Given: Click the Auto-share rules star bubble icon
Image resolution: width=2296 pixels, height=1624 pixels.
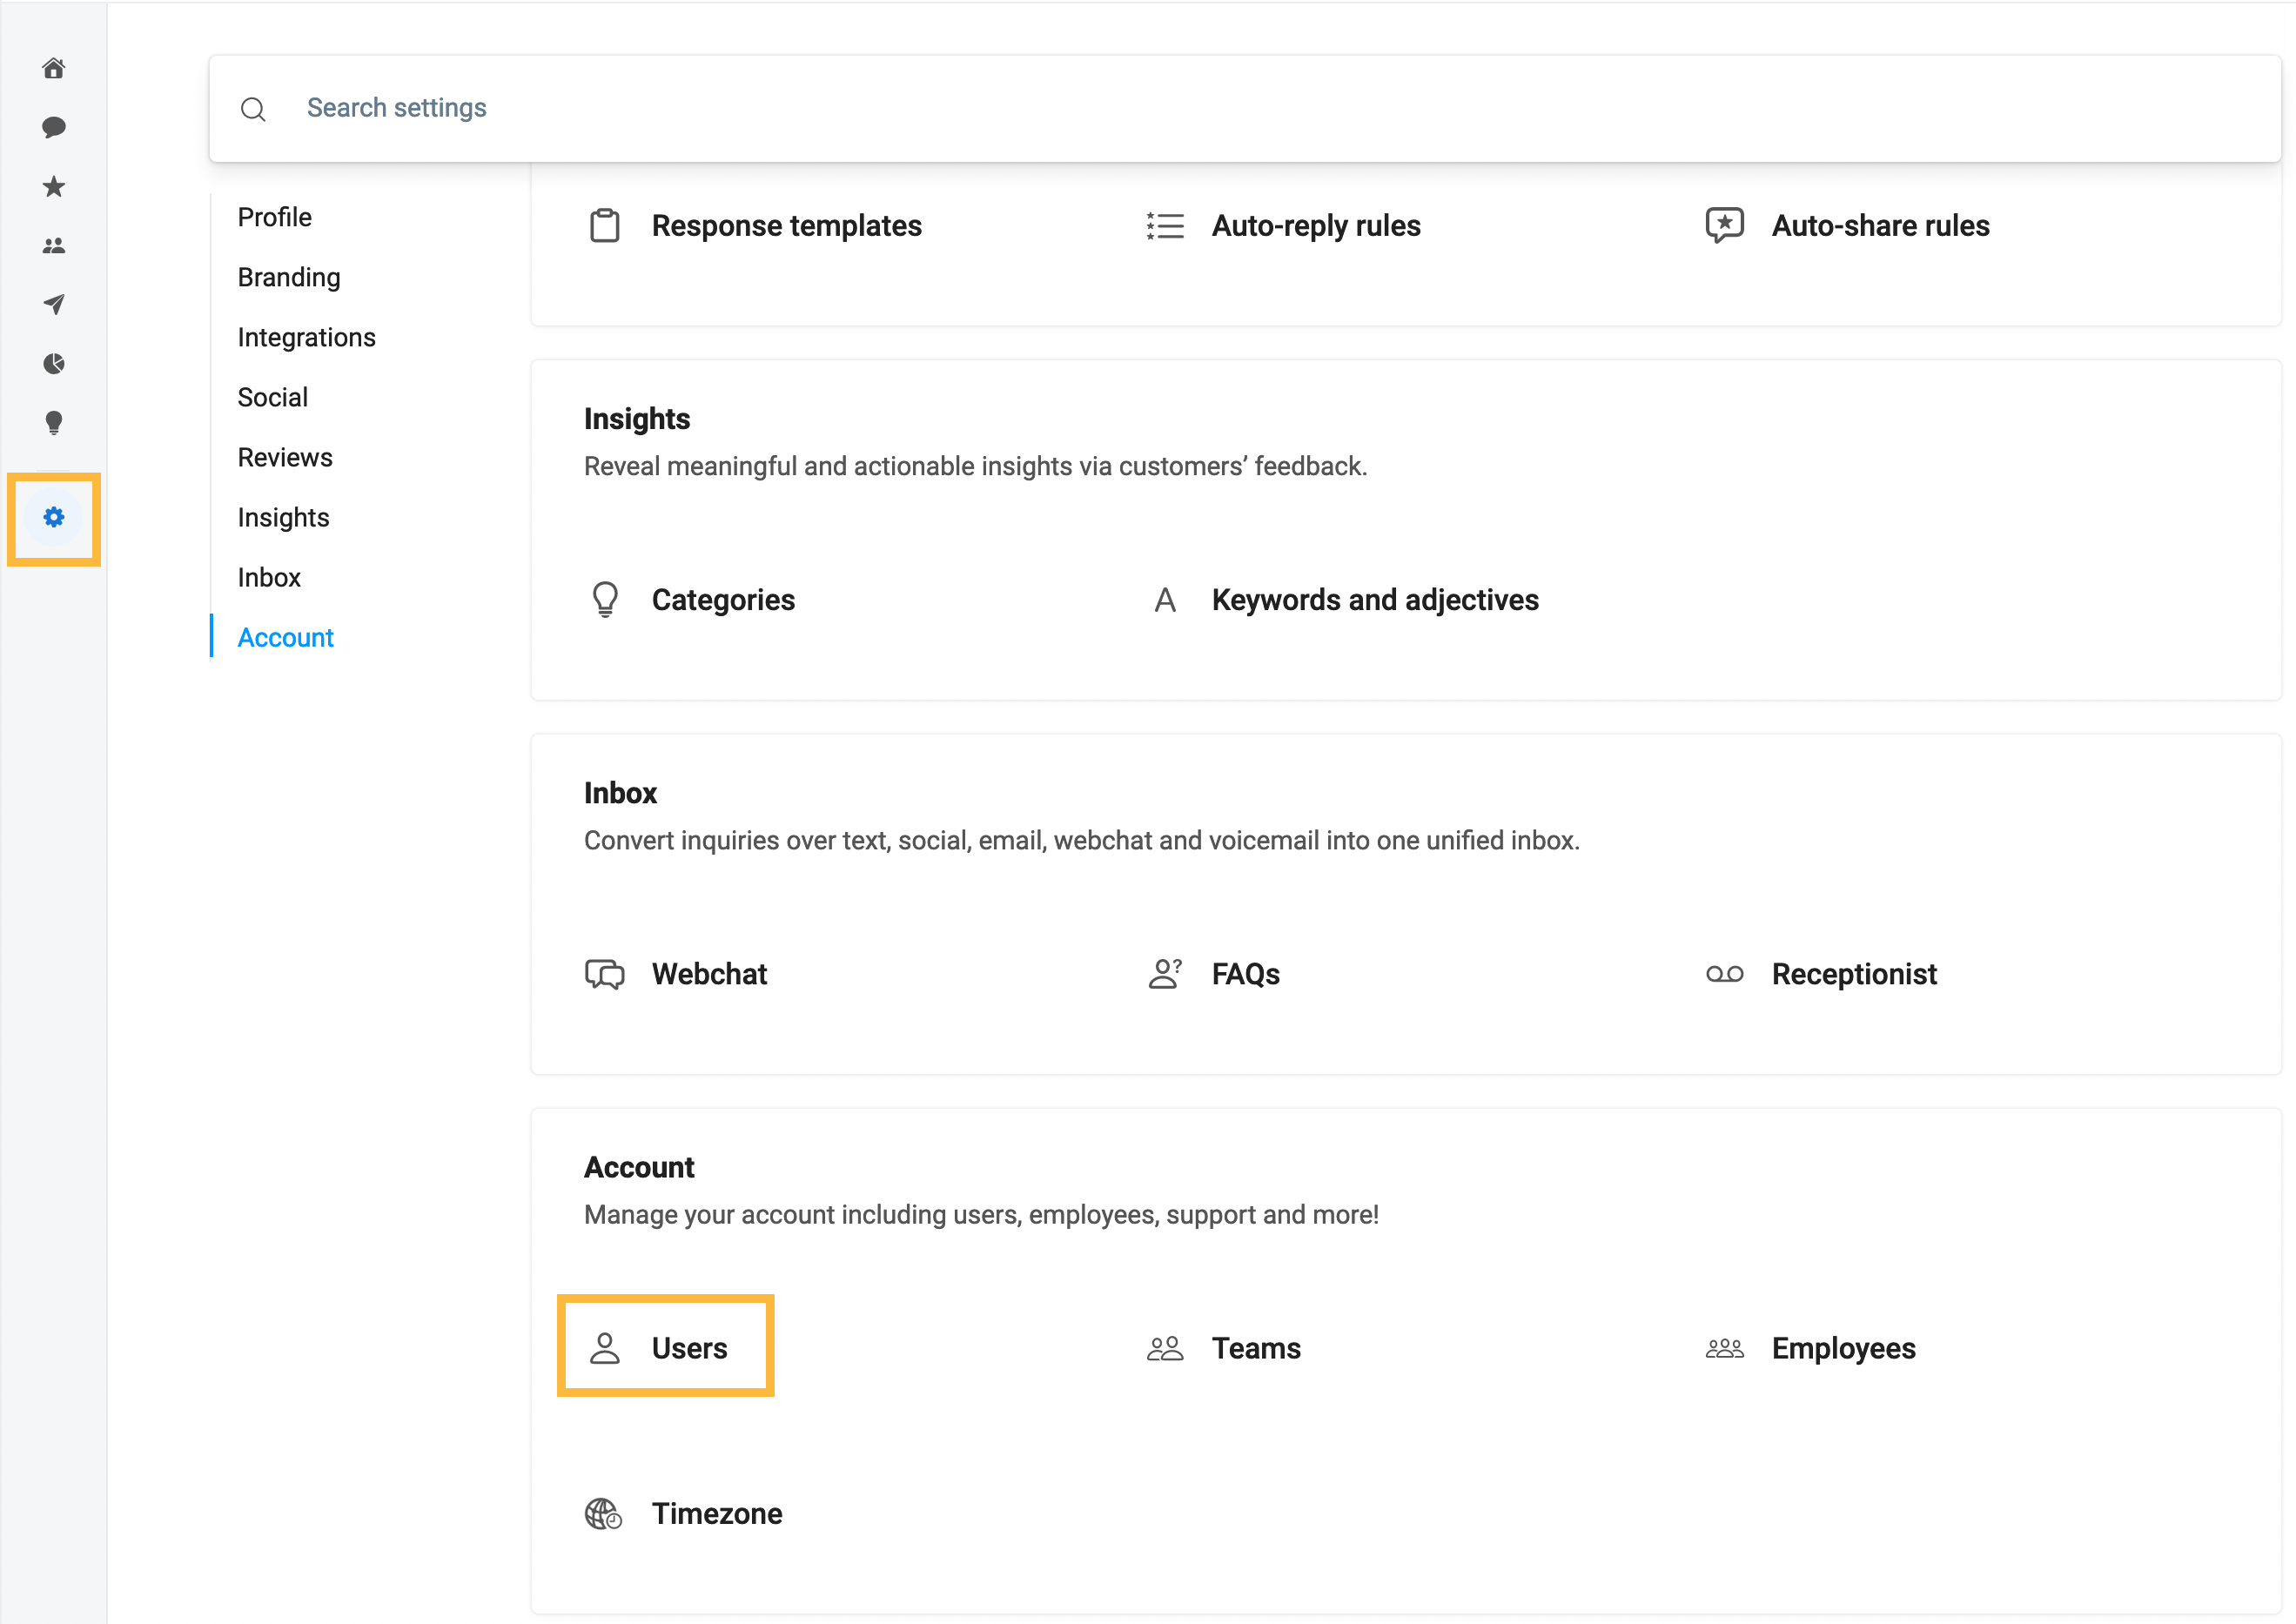Looking at the screenshot, I should click(1725, 226).
